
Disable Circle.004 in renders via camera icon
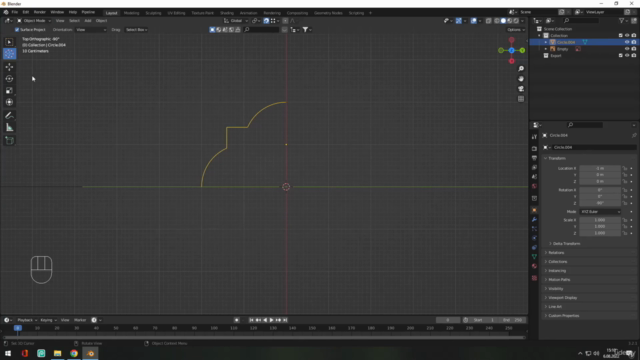click(634, 42)
